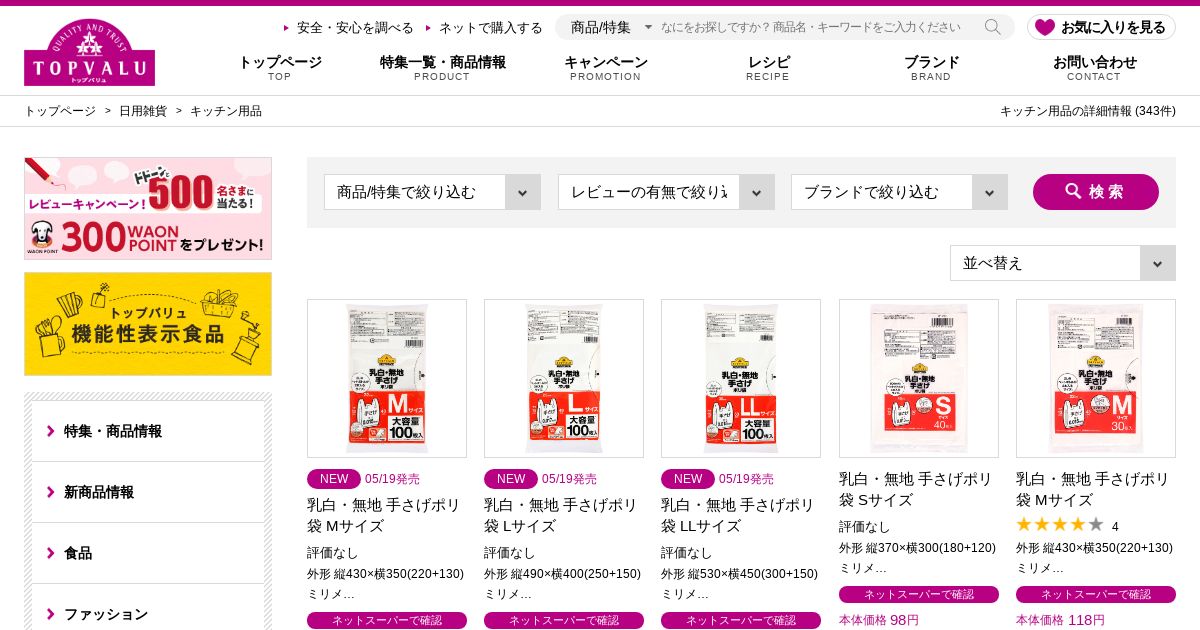Open Sサイズ 40枚 product image

[x=919, y=378]
